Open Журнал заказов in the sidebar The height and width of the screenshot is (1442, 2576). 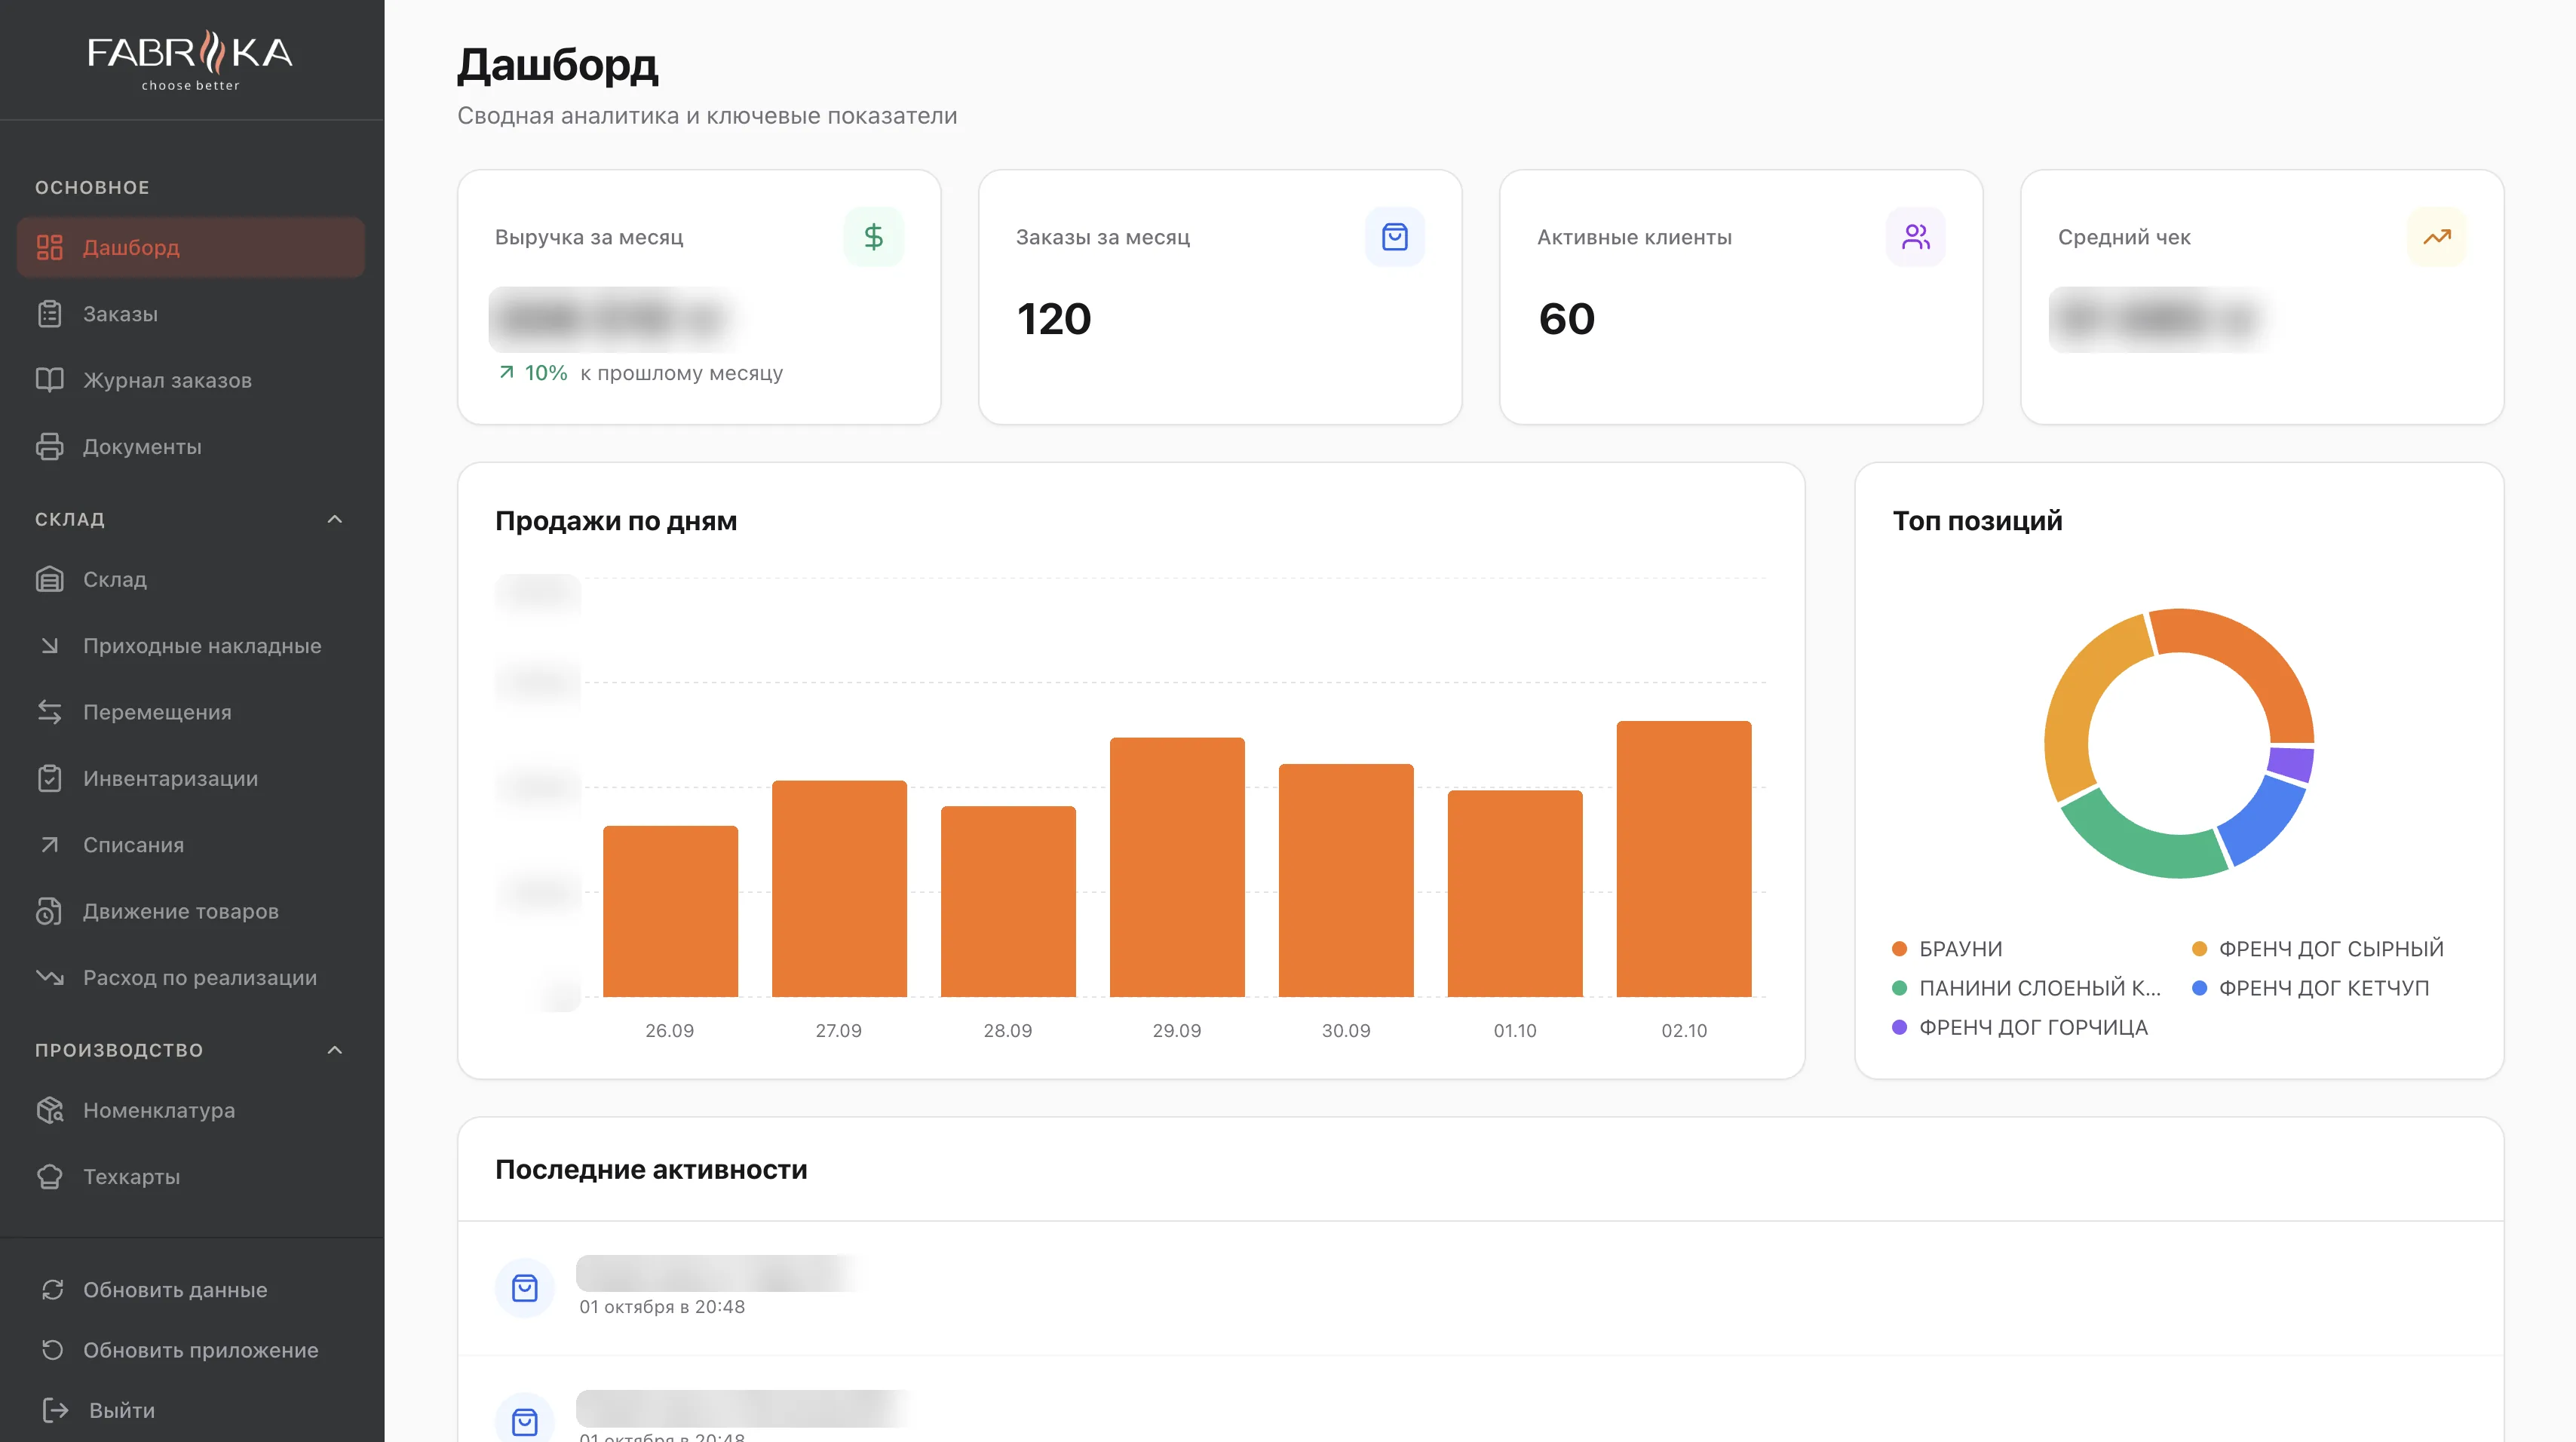coord(191,380)
